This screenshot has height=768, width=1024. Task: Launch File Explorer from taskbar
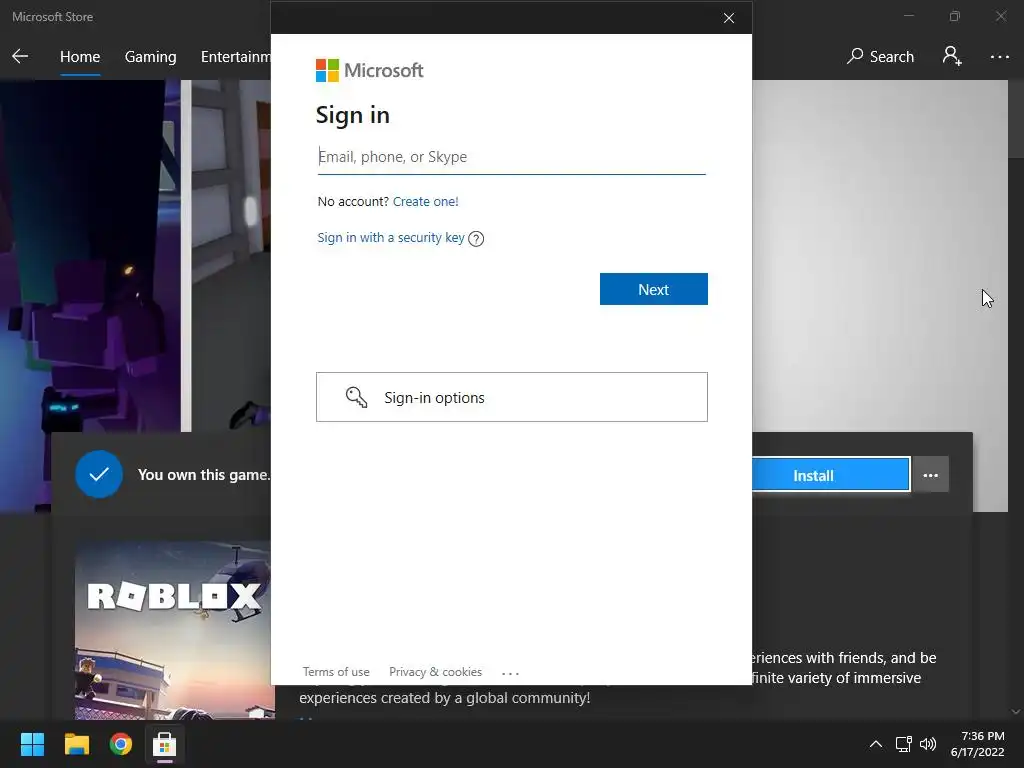click(76, 744)
